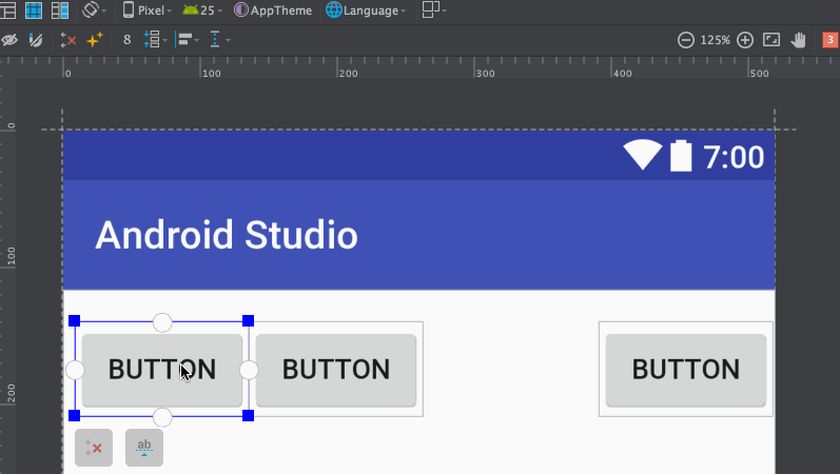840x474 pixels.
Task: Open the Pixel device dropdown
Action: pyautogui.click(x=147, y=10)
